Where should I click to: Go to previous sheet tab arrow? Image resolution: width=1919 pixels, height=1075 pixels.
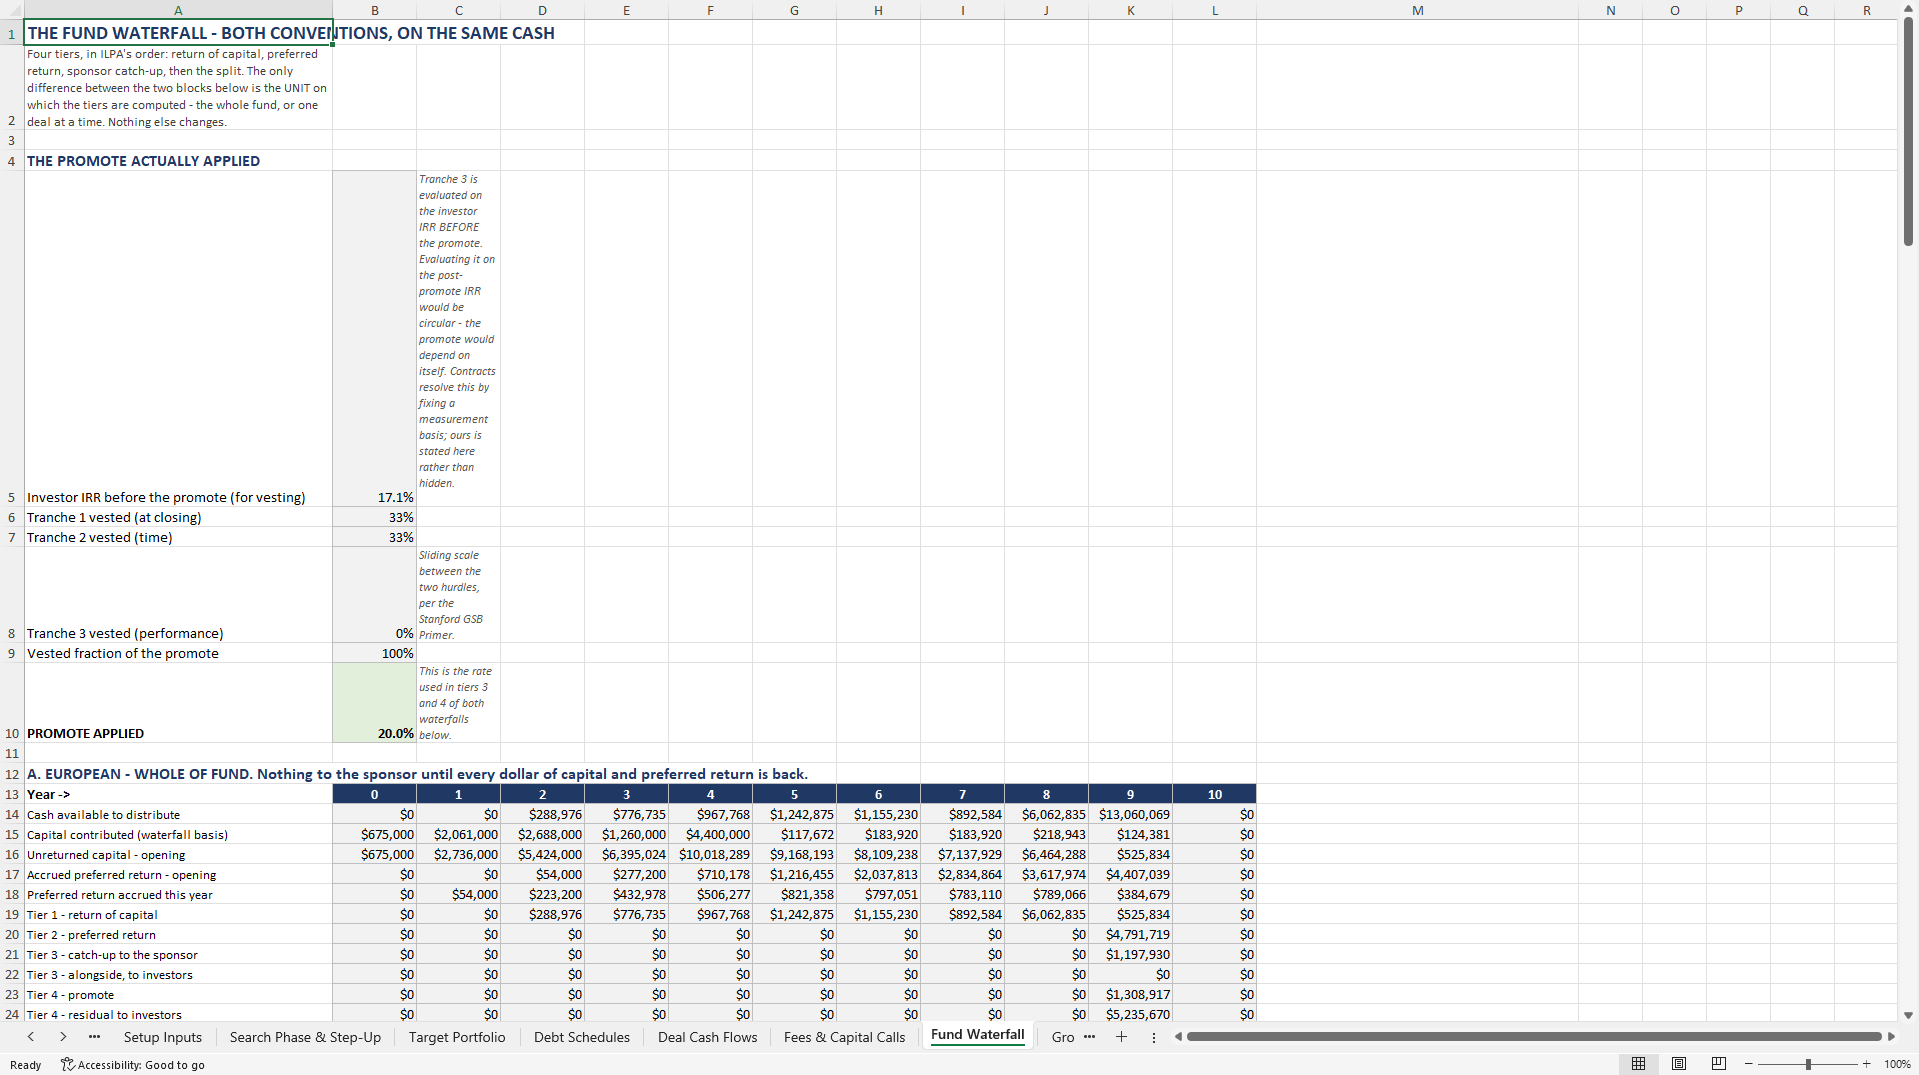(x=31, y=1037)
